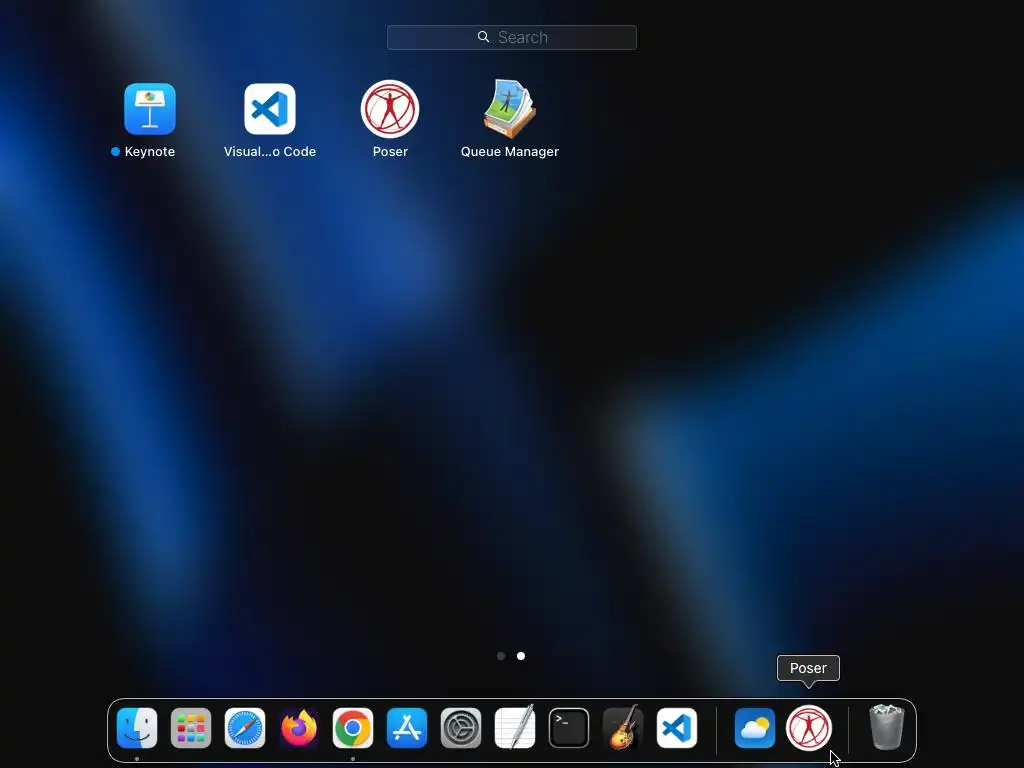Launch Firefox from the Dock

pyautogui.click(x=299, y=728)
